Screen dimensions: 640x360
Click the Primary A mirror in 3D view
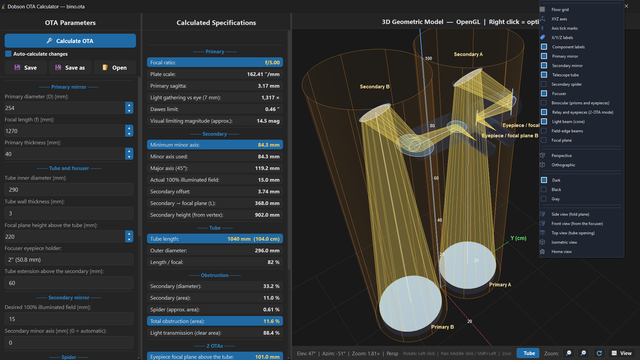(x=468, y=265)
